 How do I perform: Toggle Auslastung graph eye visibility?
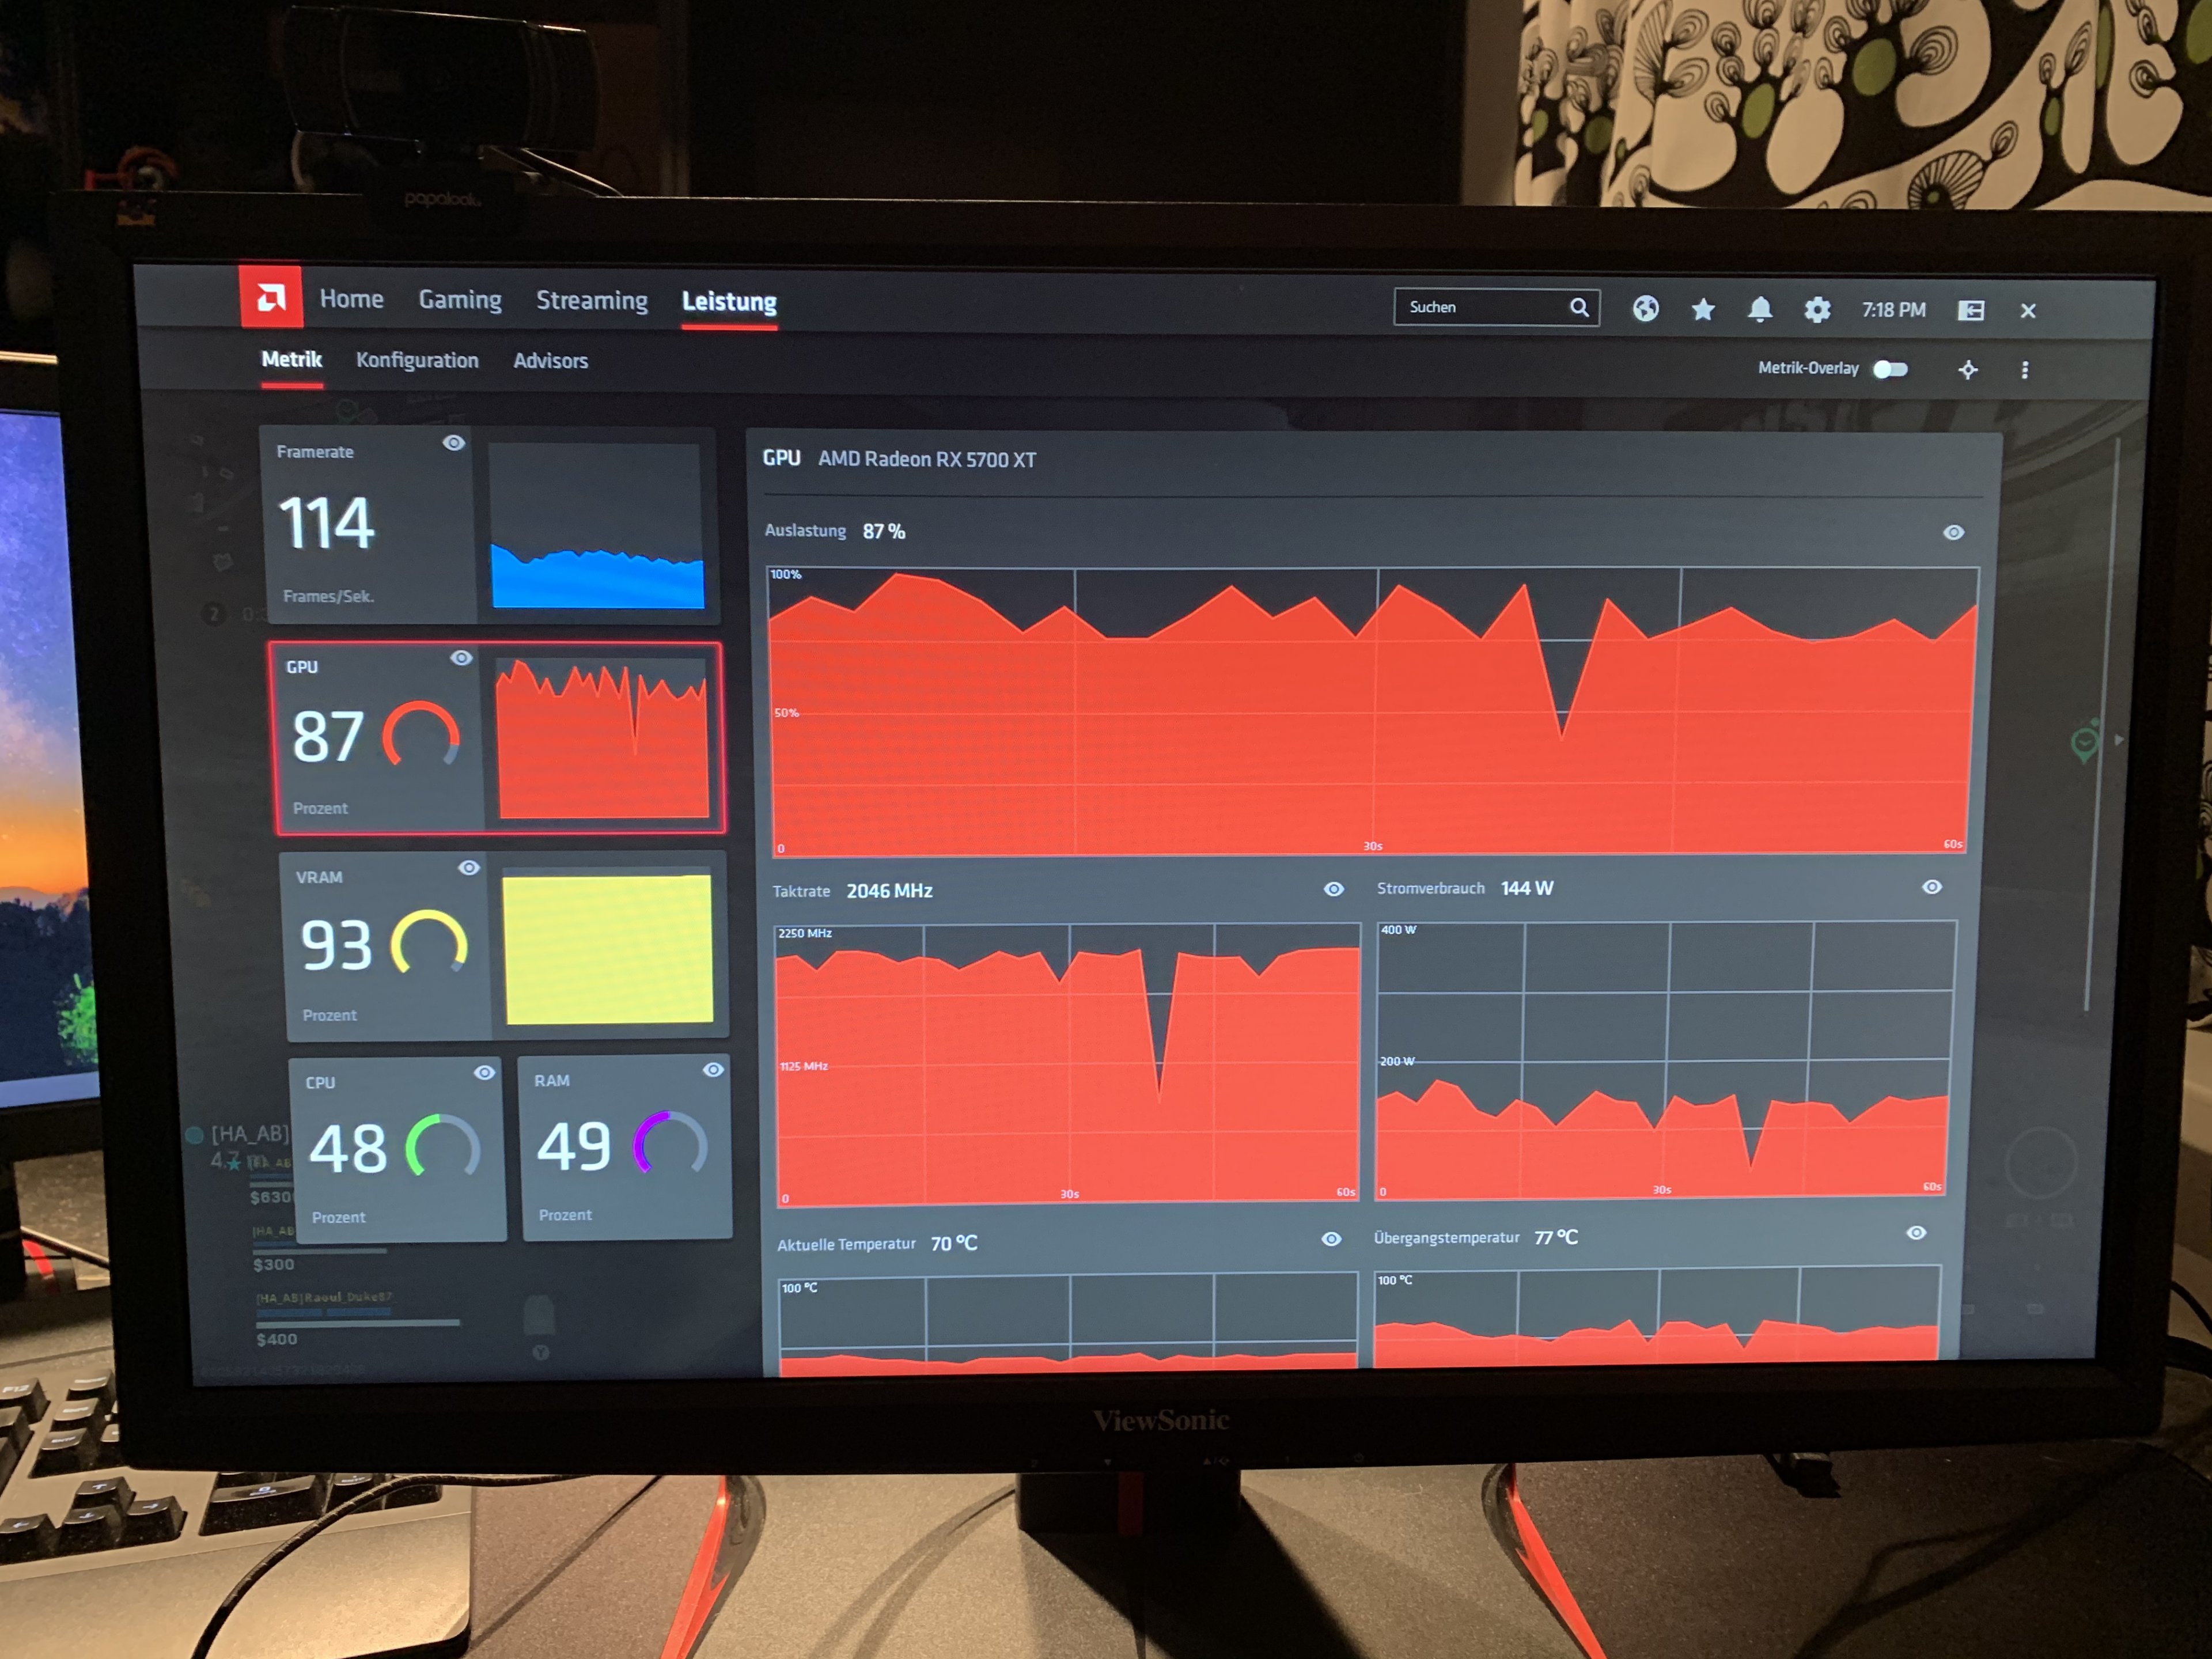pyautogui.click(x=1953, y=533)
